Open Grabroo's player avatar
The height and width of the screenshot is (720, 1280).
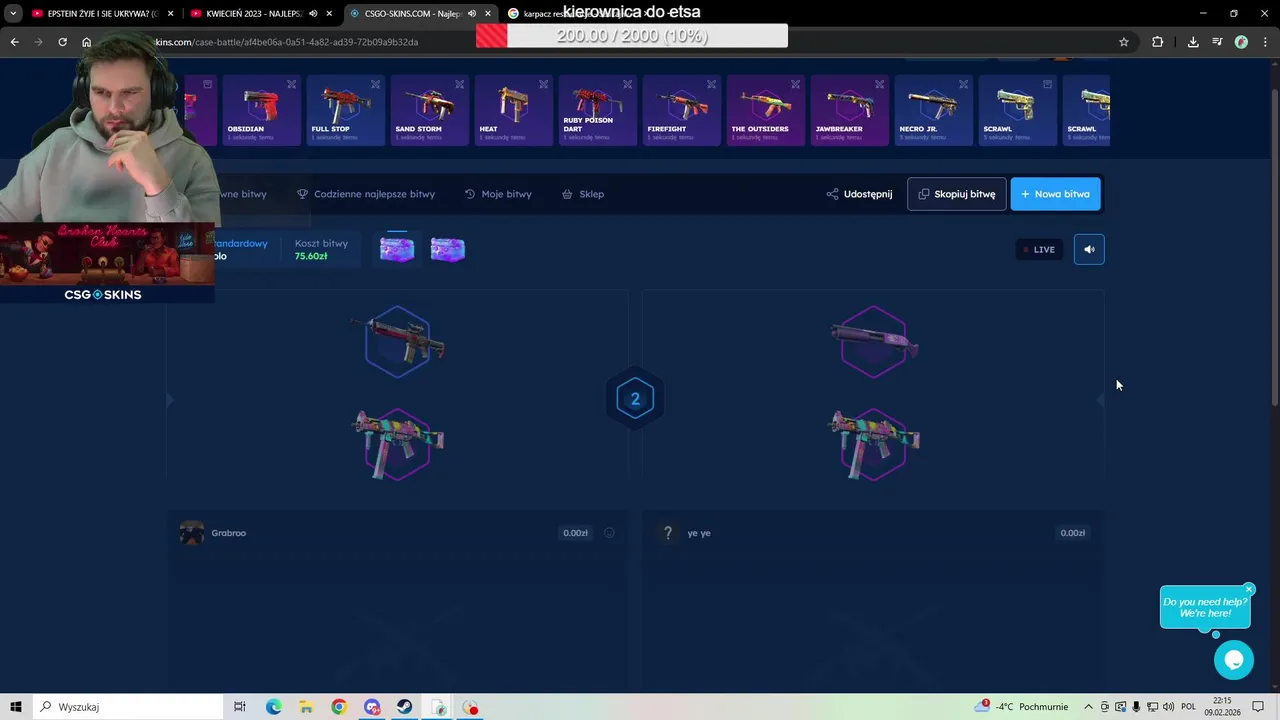coord(191,533)
